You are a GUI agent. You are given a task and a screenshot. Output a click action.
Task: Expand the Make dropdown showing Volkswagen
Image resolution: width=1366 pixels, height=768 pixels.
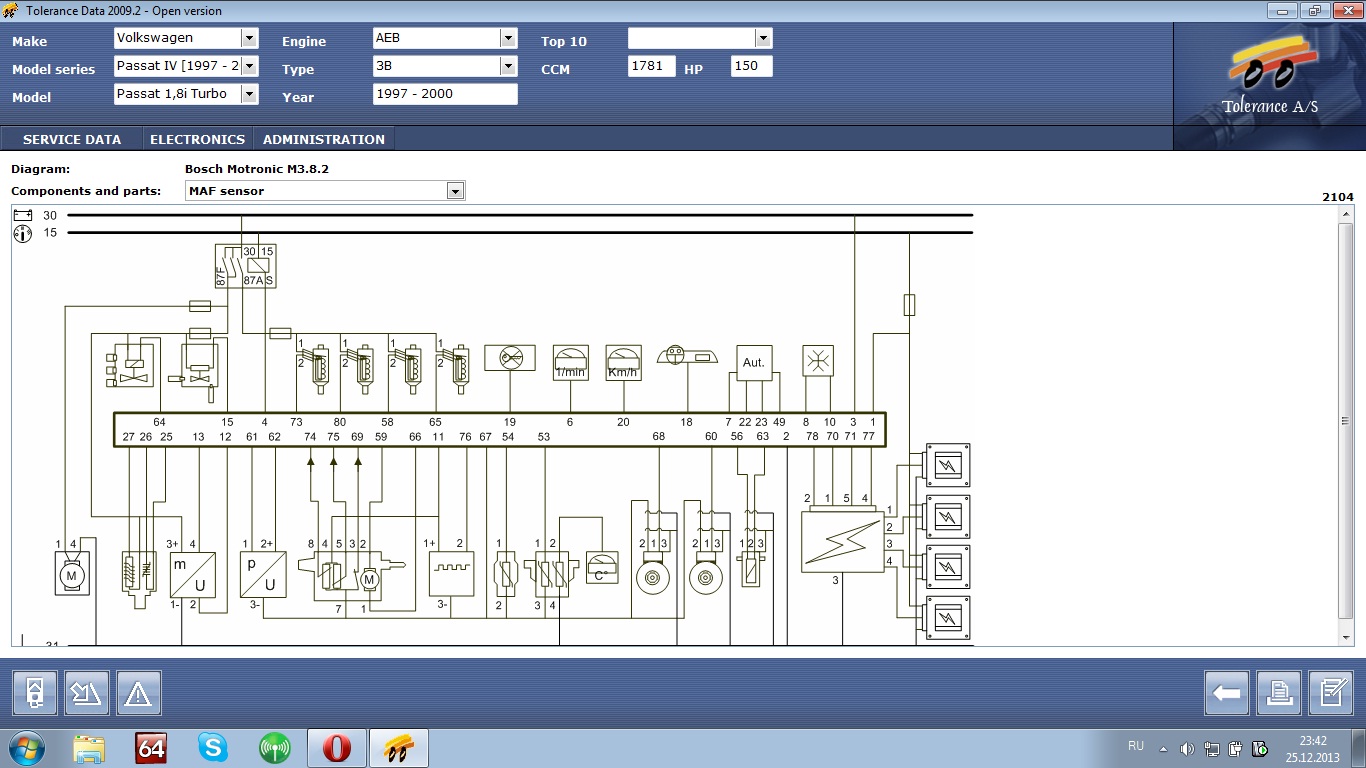249,38
